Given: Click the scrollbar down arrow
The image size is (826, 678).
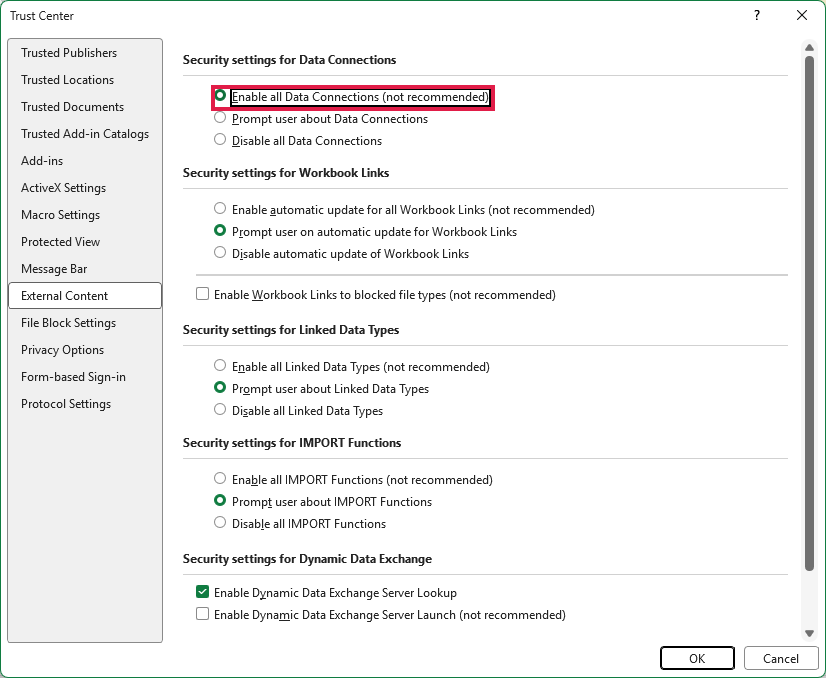Looking at the screenshot, I should click(810, 633).
